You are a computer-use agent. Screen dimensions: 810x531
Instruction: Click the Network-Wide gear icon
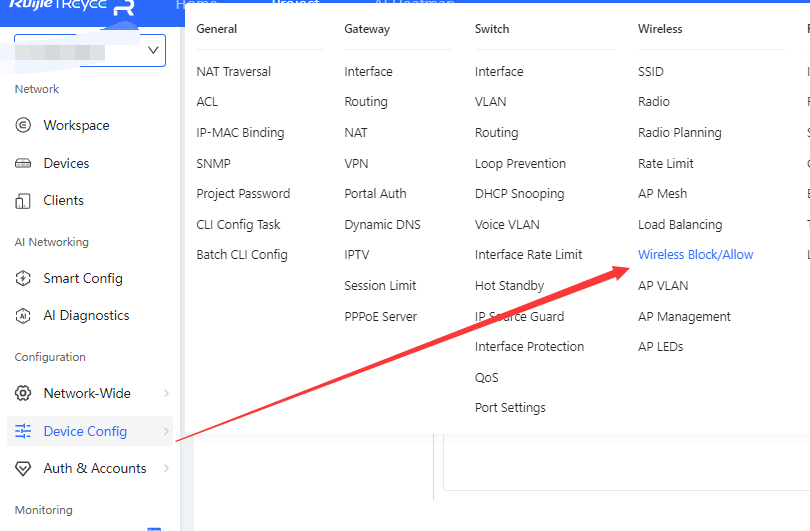[x=23, y=393]
